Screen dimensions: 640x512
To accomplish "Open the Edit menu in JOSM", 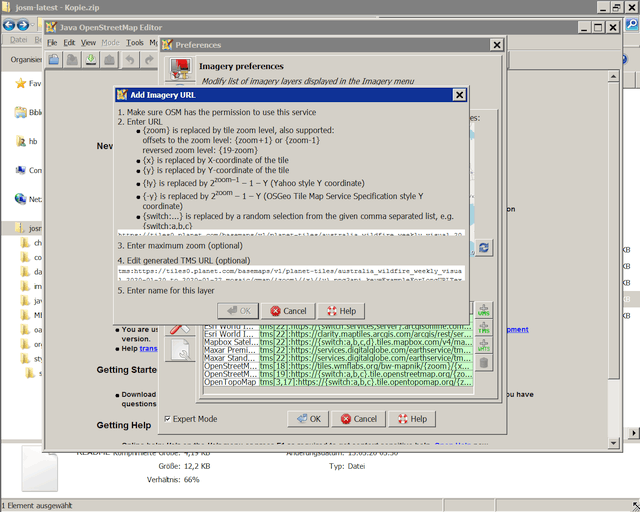I will (x=69, y=43).
